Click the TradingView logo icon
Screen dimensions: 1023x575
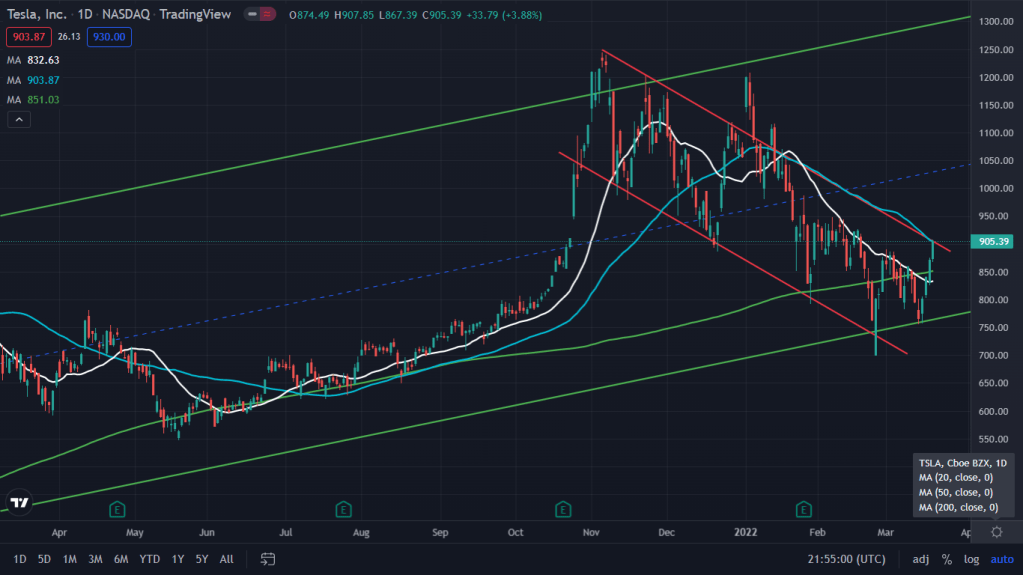pos(18,502)
